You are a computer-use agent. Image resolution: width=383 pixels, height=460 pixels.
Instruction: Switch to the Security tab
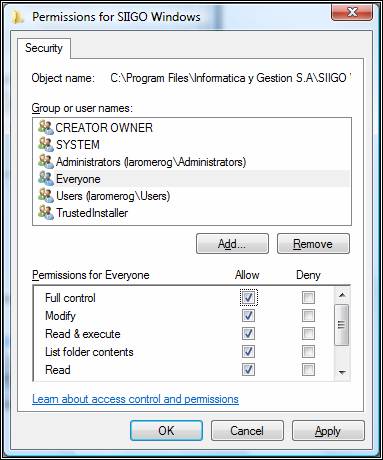[x=44, y=48]
